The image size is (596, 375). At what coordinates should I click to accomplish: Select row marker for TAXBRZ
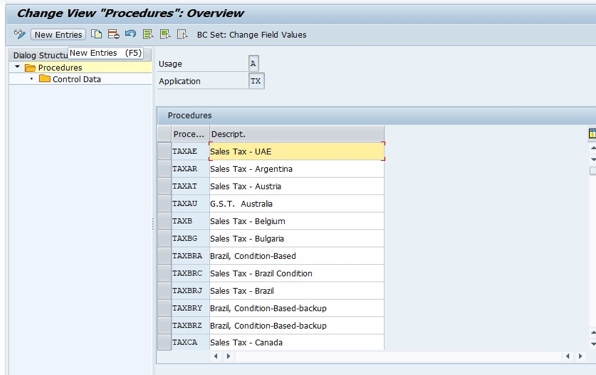pos(165,326)
